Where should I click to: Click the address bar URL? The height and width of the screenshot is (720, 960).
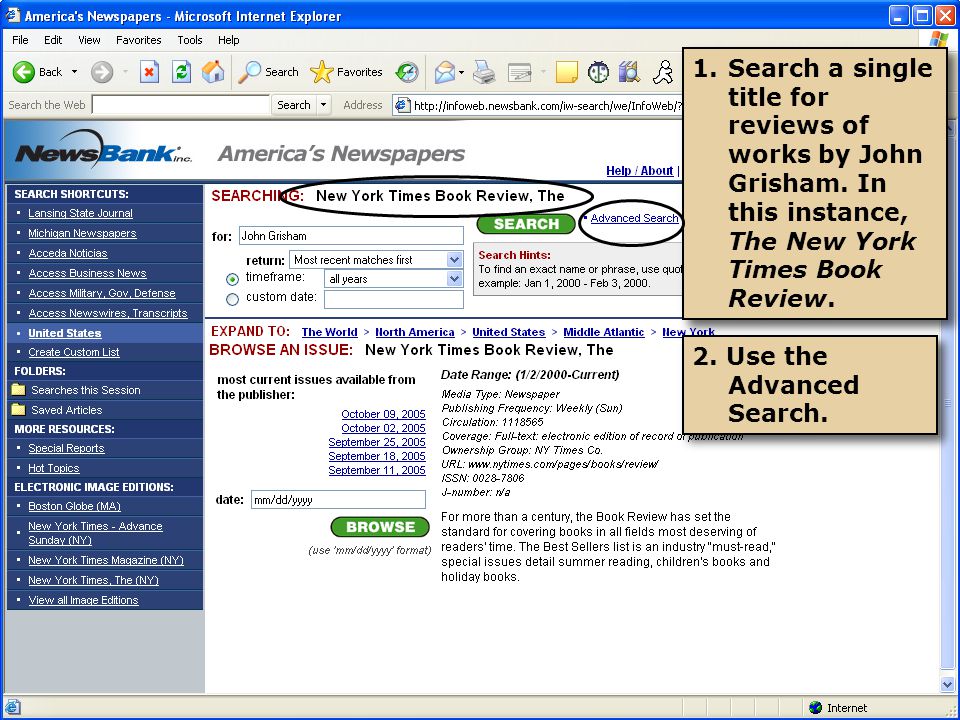[547, 105]
